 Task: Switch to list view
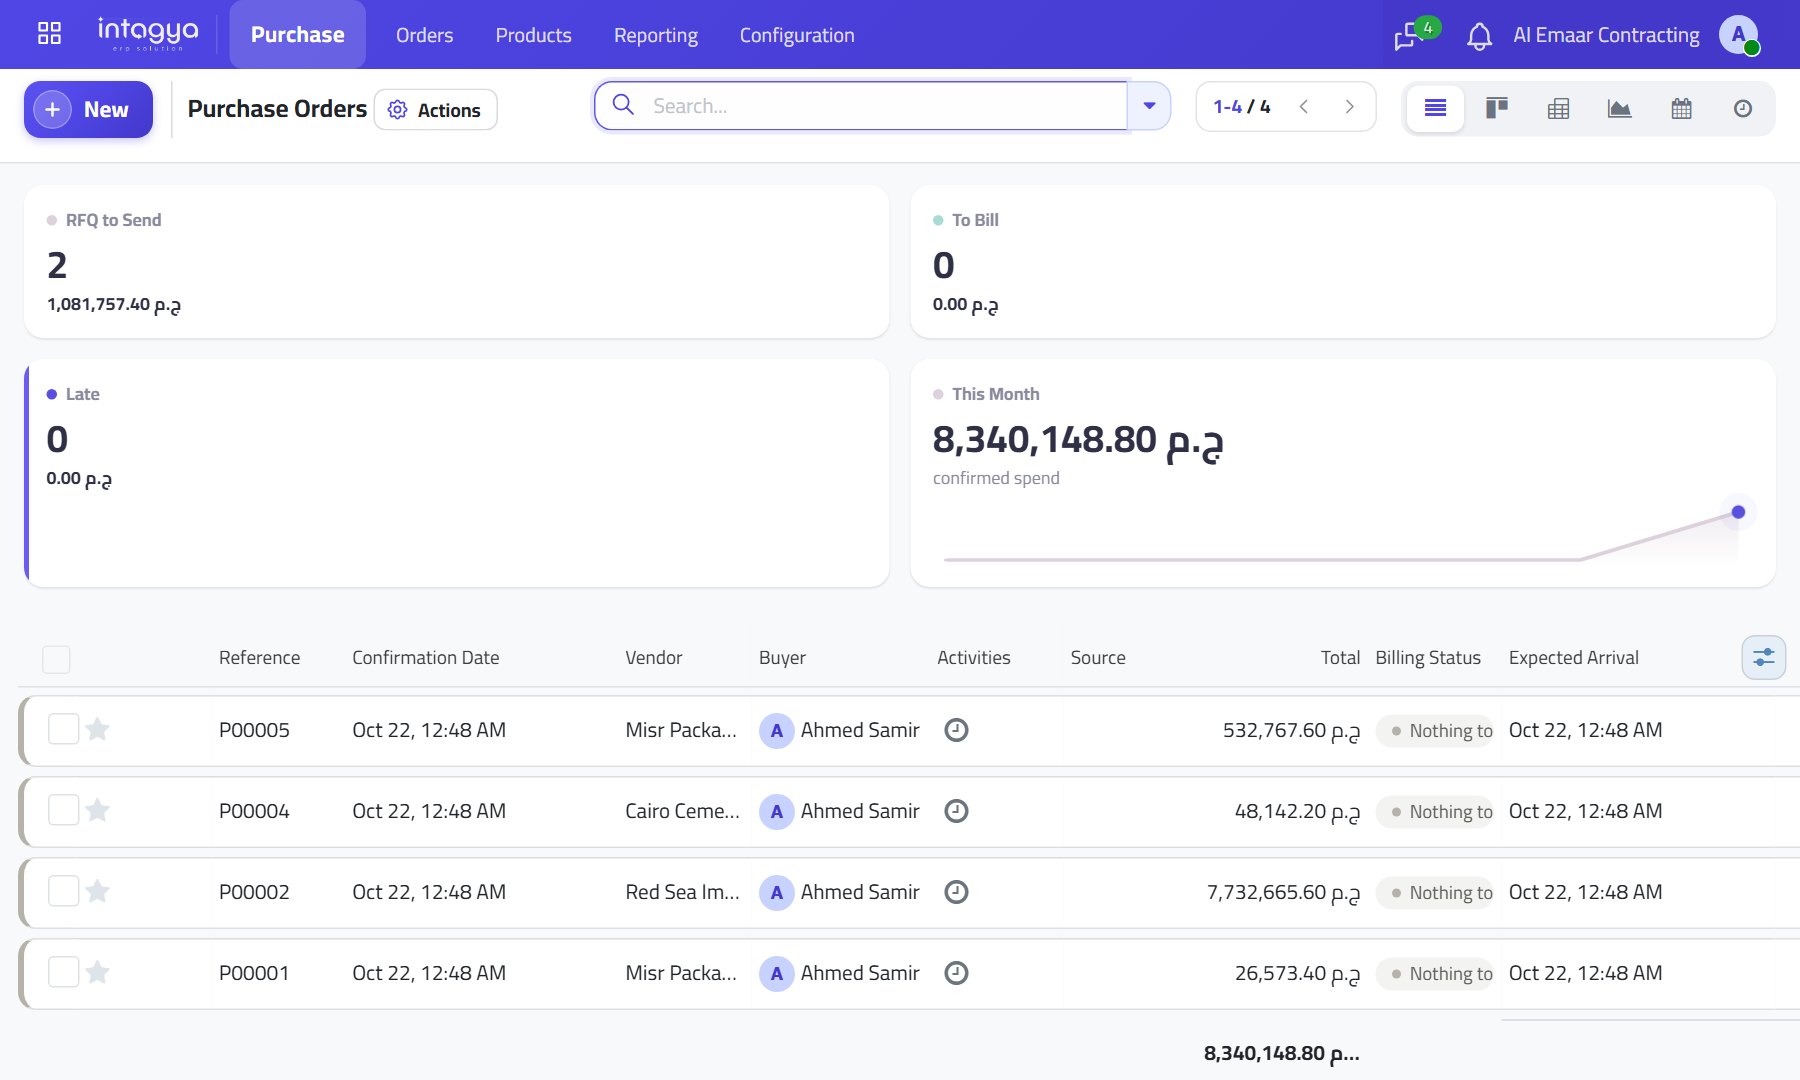click(x=1435, y=108)
